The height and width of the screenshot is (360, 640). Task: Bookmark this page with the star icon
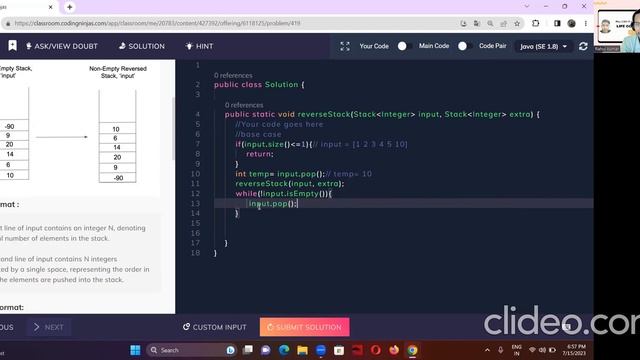click(x=517, y=24)
